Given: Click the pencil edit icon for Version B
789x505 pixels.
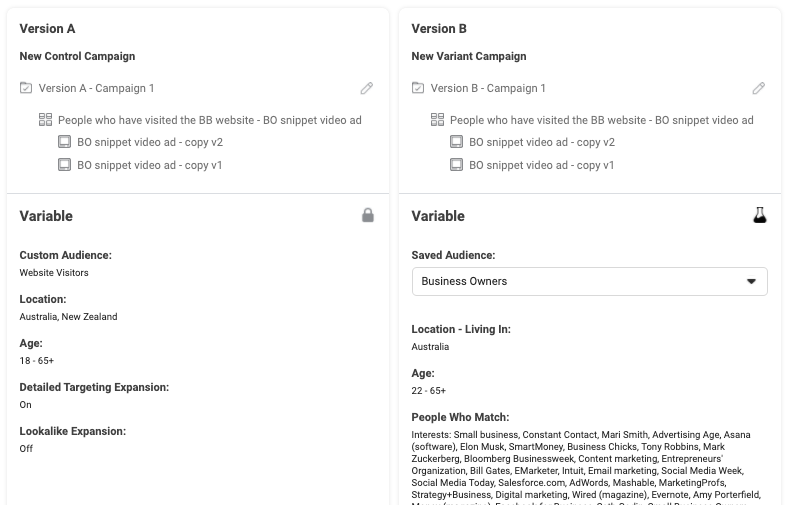Looking at the screenshot, I should 759,88.
